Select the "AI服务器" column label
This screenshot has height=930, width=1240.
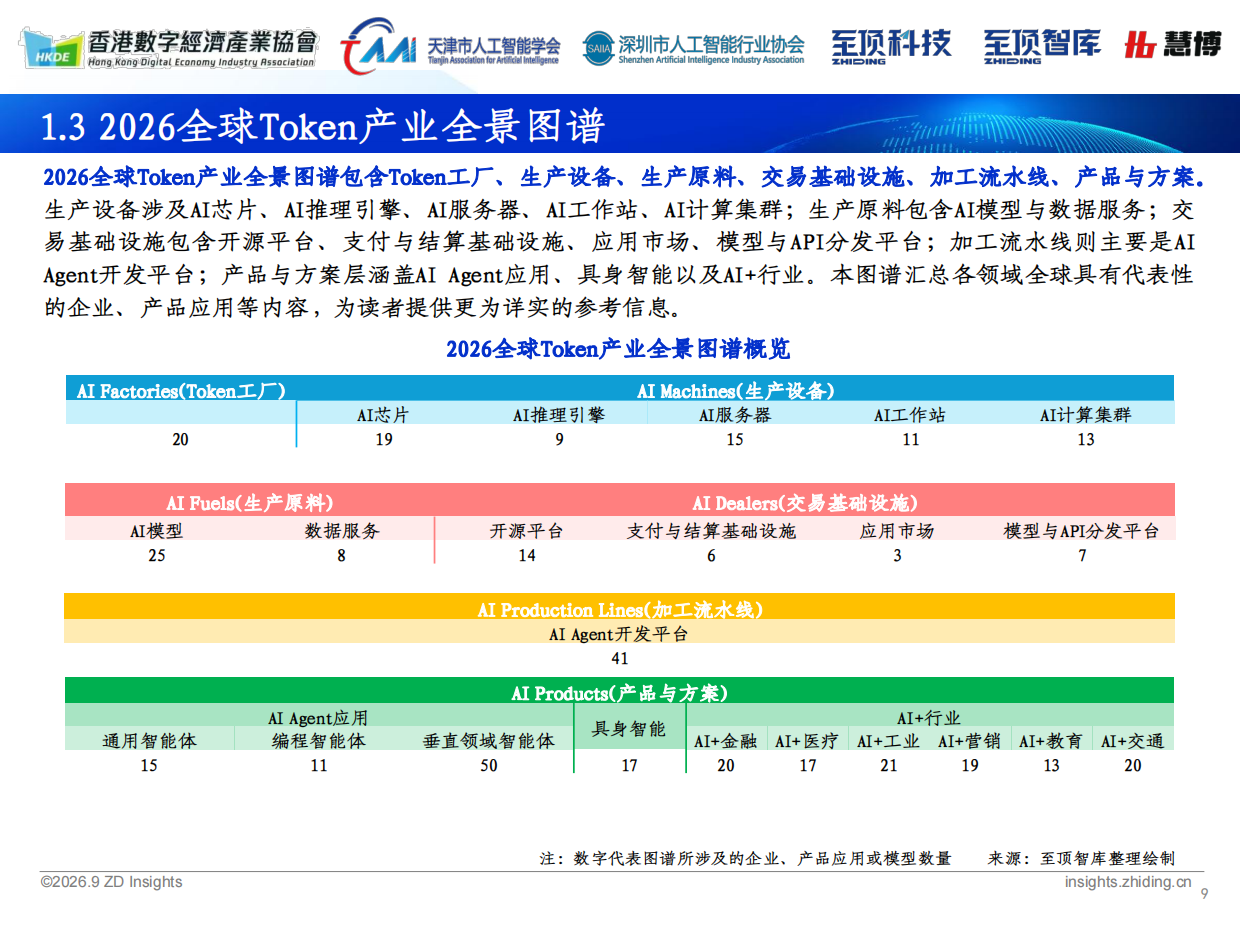(x=735, y=414)
